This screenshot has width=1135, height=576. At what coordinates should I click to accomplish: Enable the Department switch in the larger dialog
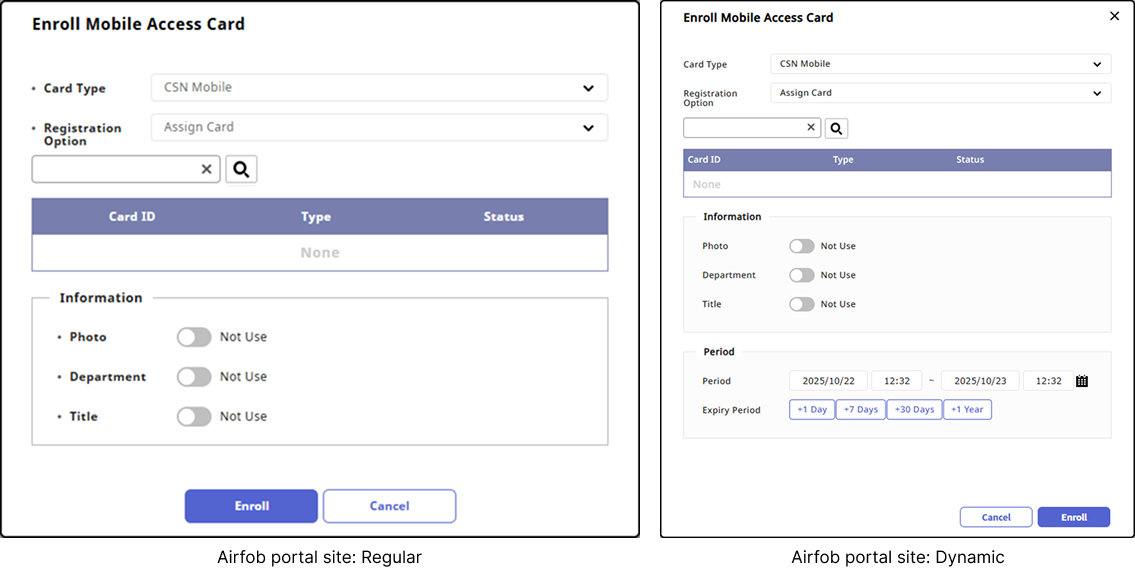[194, 377]
